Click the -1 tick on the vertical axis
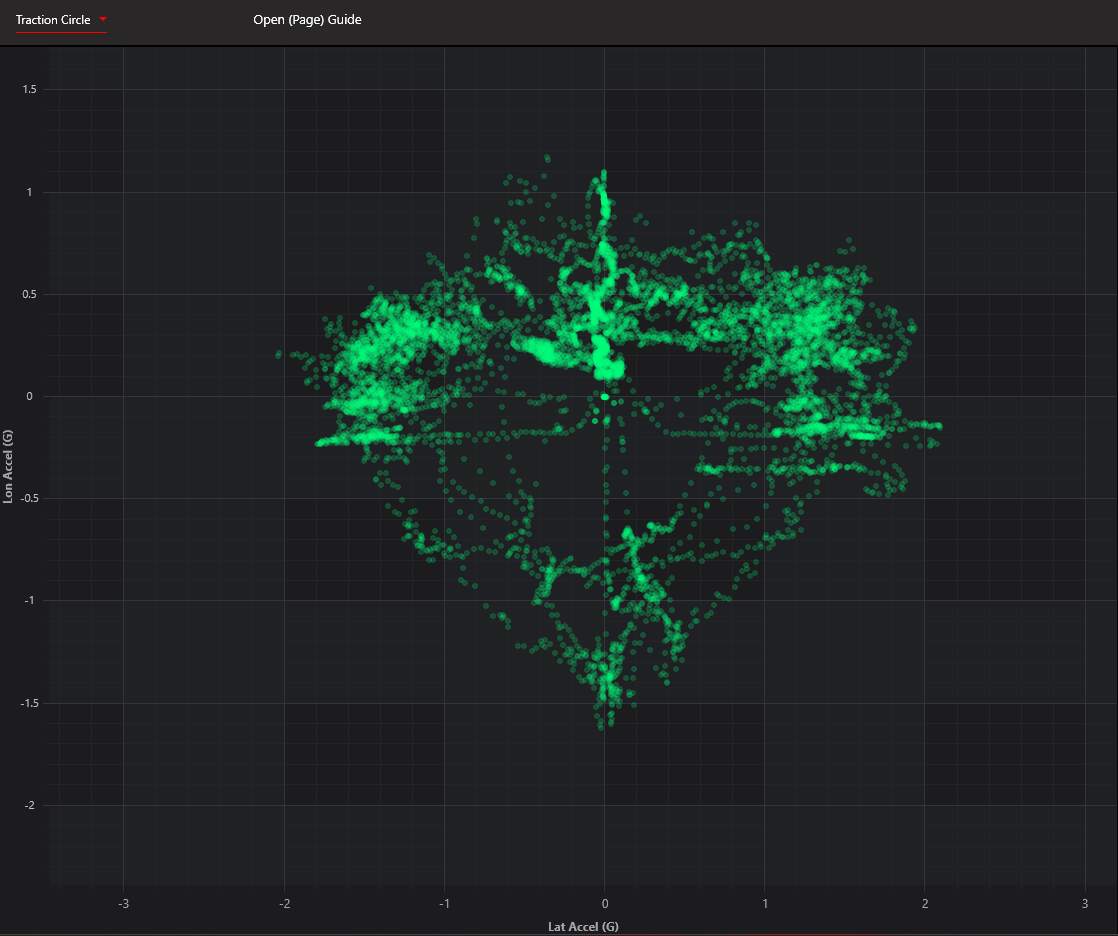1118x936 pixels. point(31,601)
